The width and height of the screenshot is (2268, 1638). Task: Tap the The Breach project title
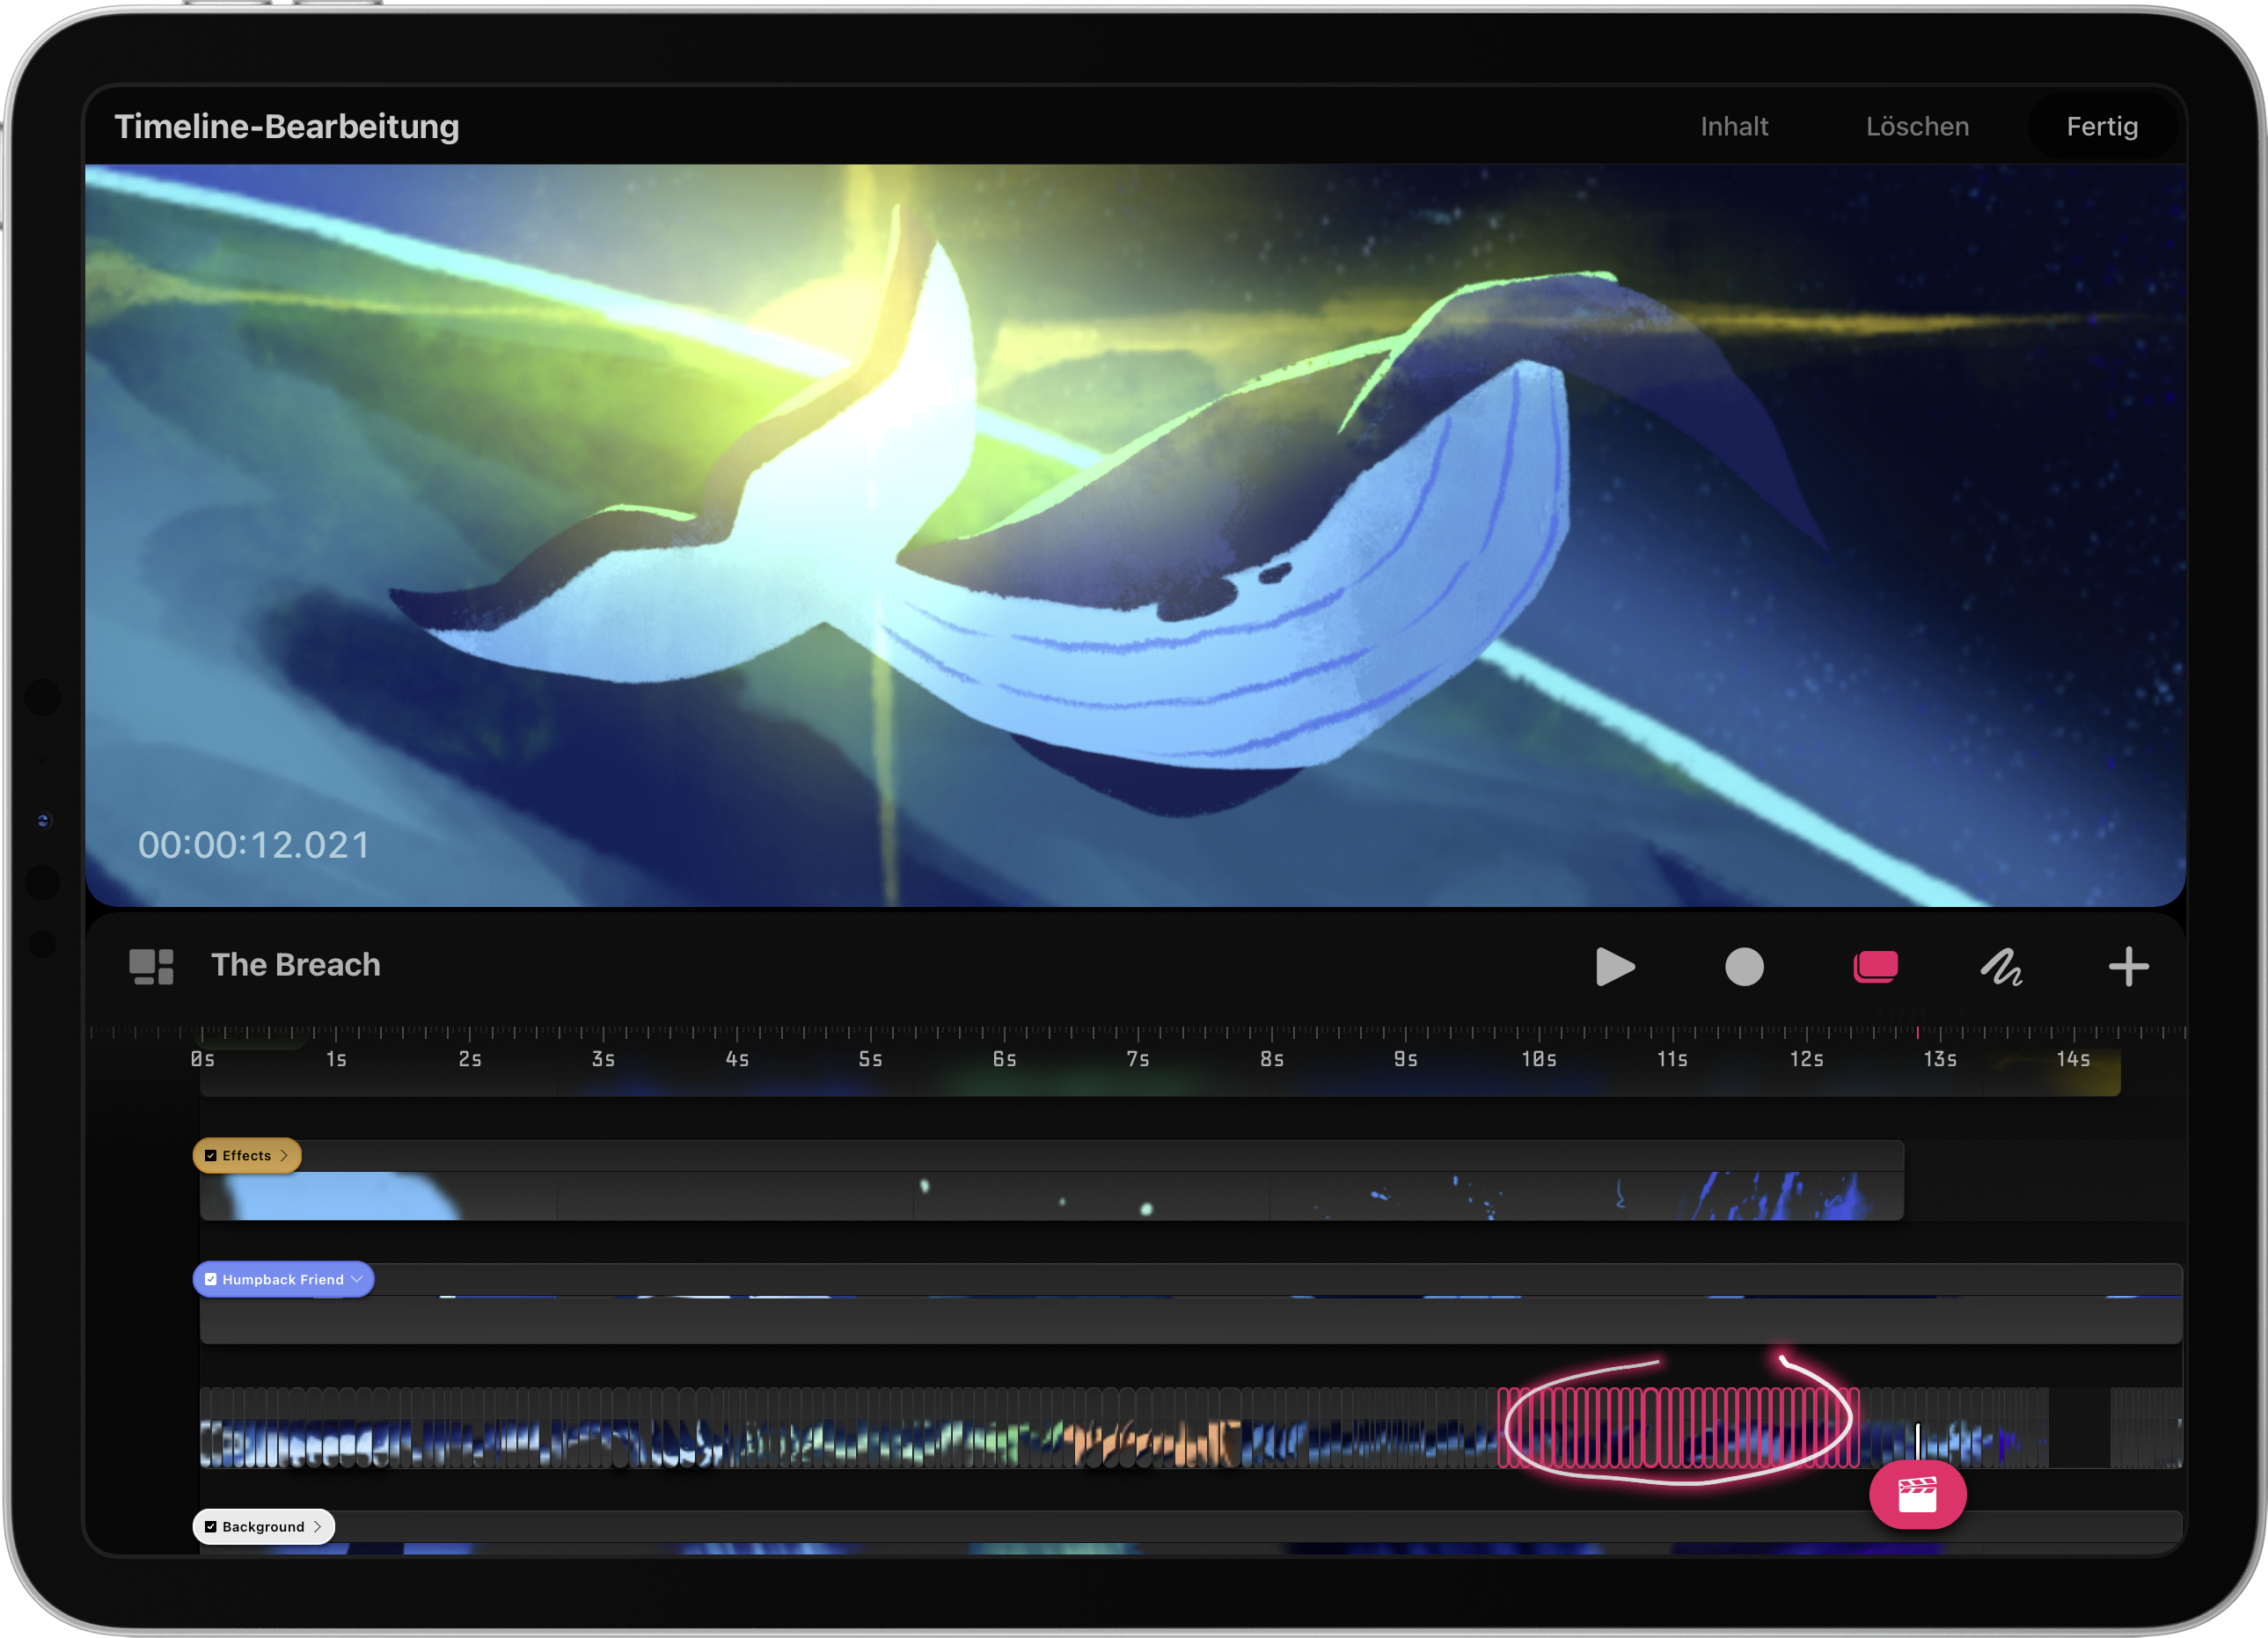(x=295, y=965)
